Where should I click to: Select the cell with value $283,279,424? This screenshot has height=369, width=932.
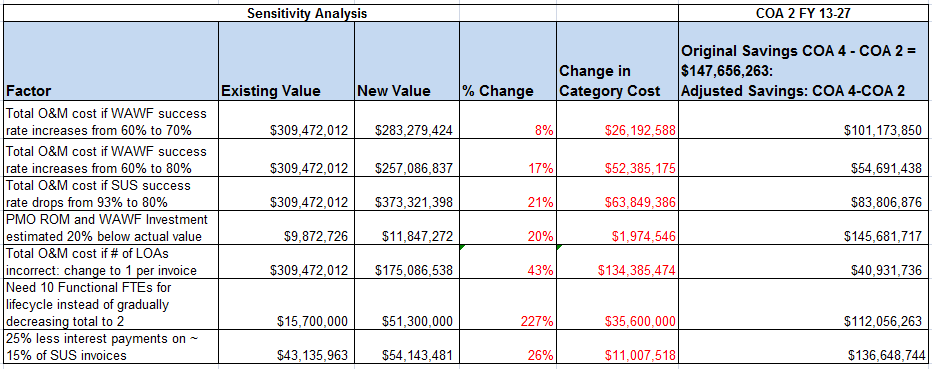(x=407, y=121)
